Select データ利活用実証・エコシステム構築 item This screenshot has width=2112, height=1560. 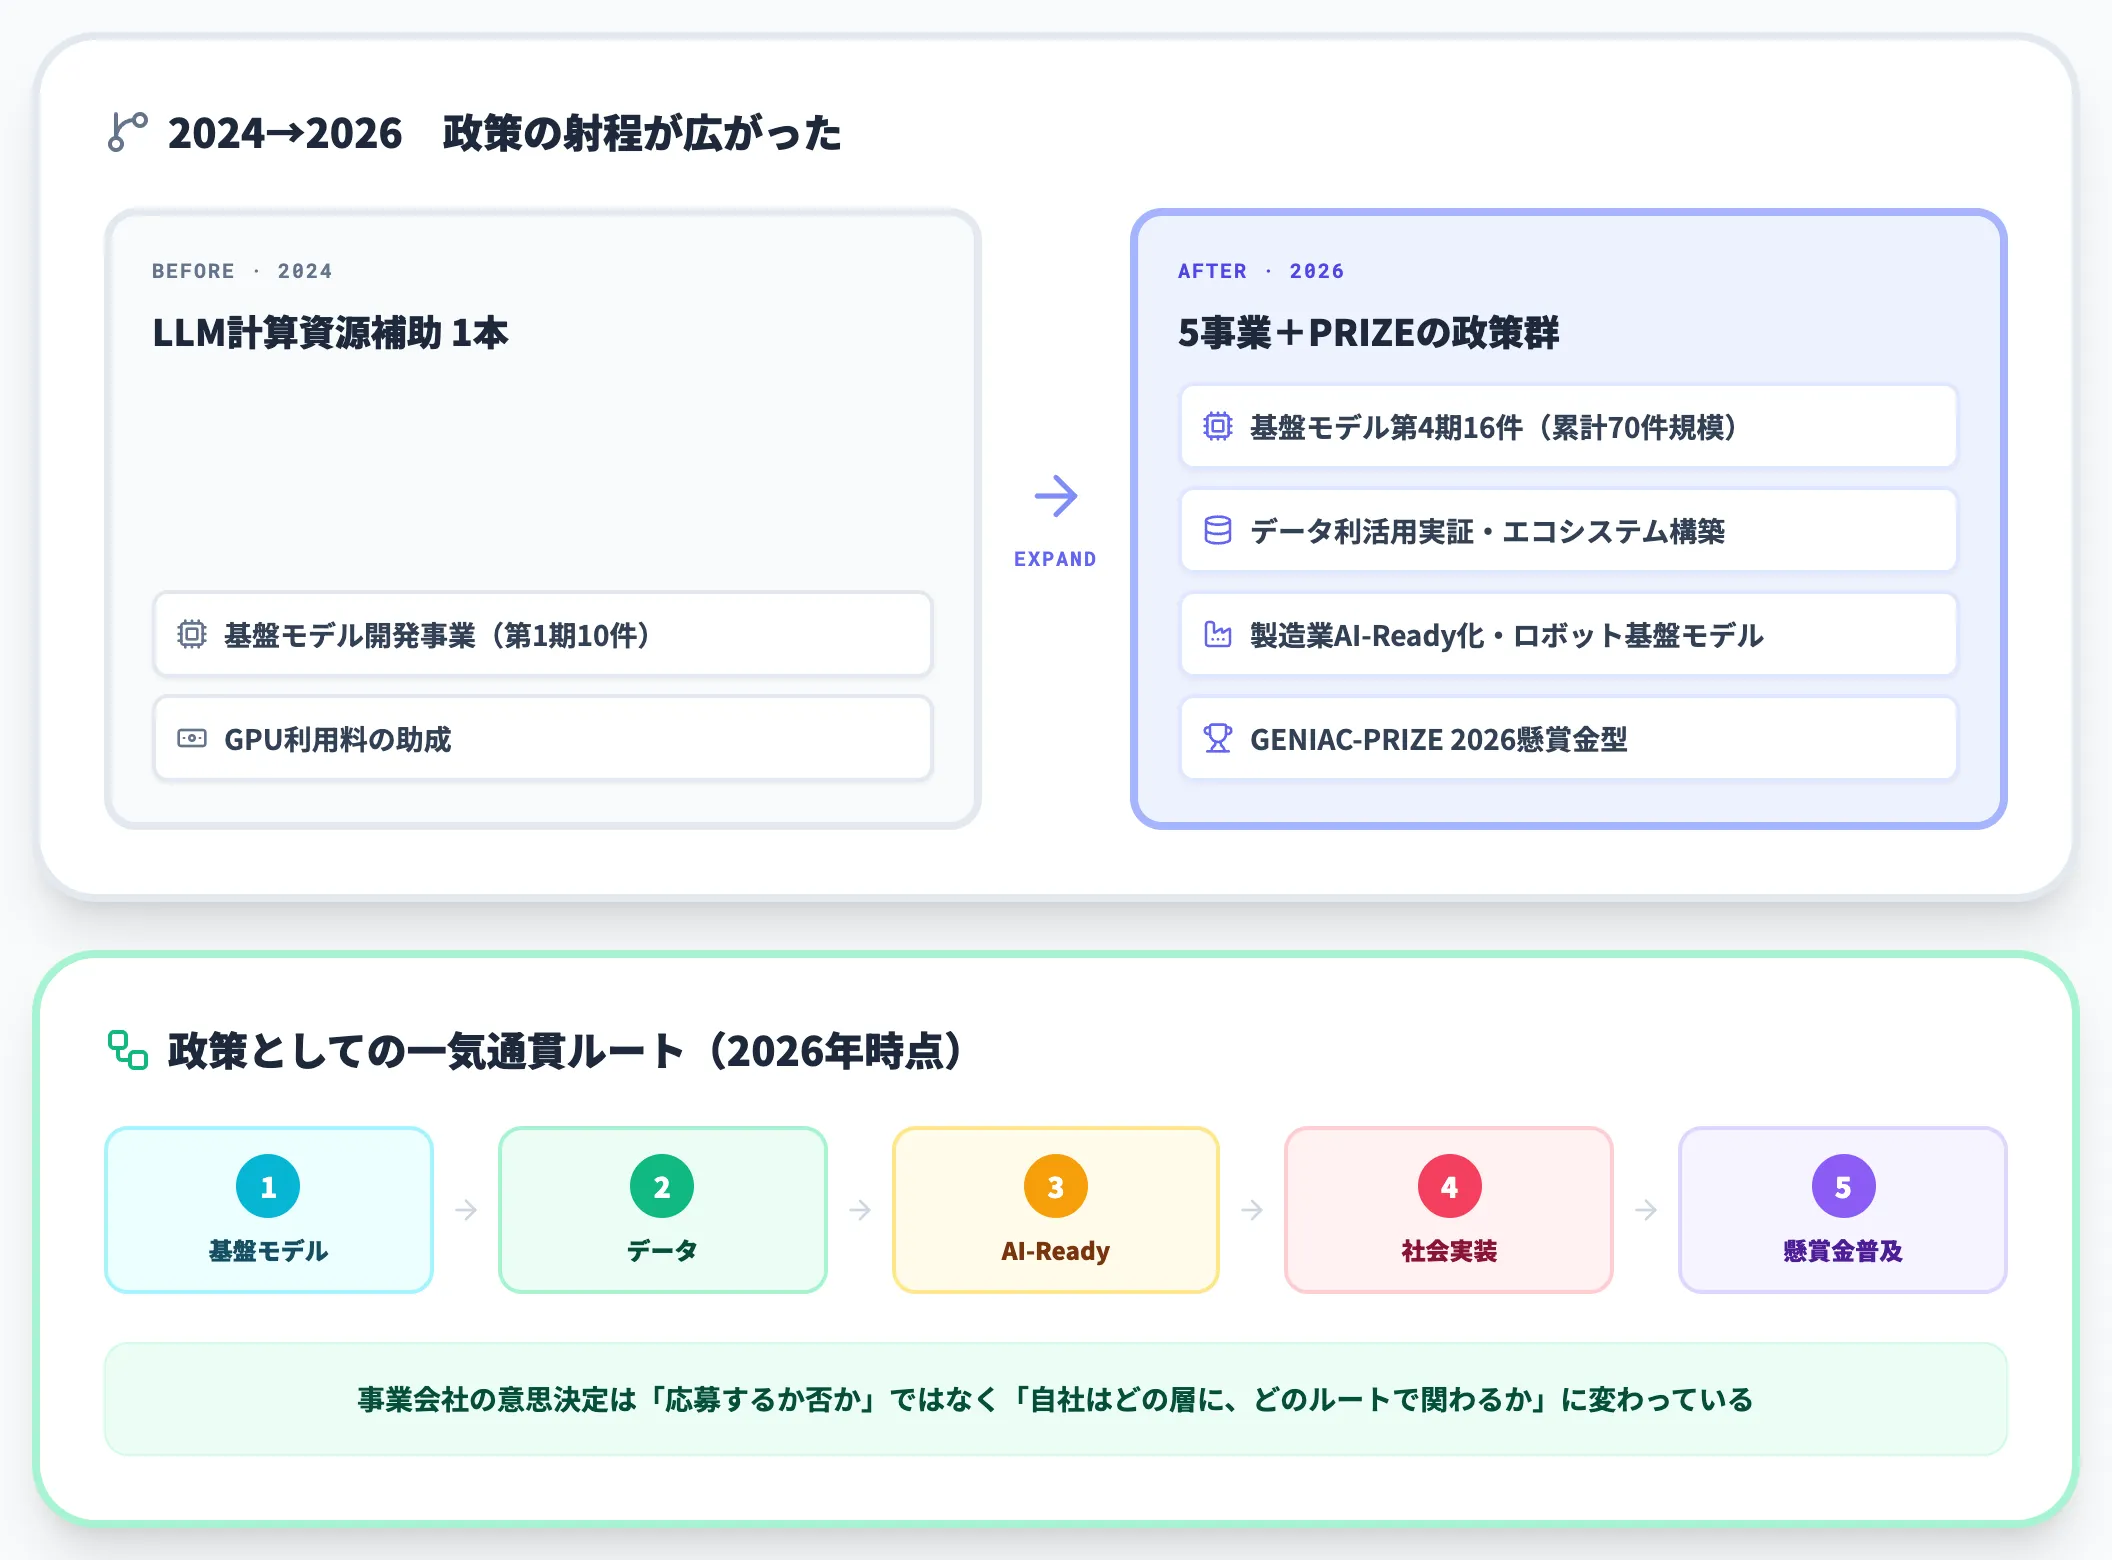click(1568, 530)
